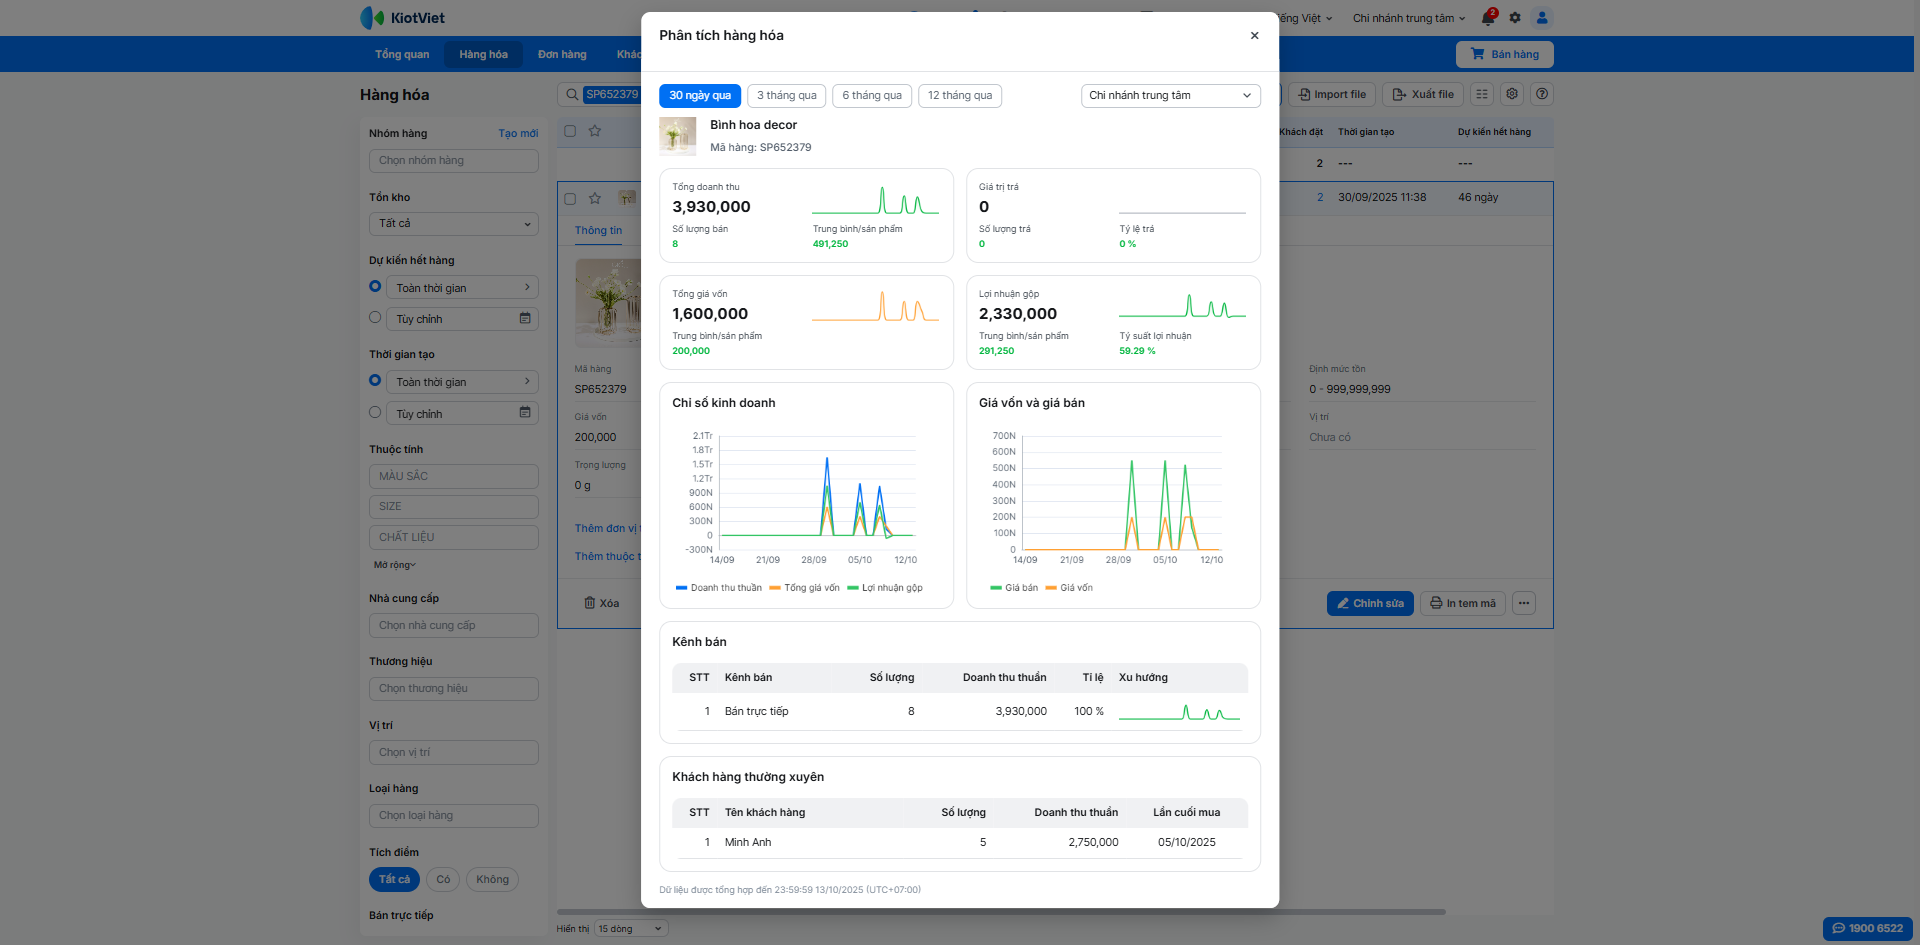Image resolution: width=1920 pixels, height=945 pixels.
Task: Click the user account avatar icon
Action: (1542, 18)
